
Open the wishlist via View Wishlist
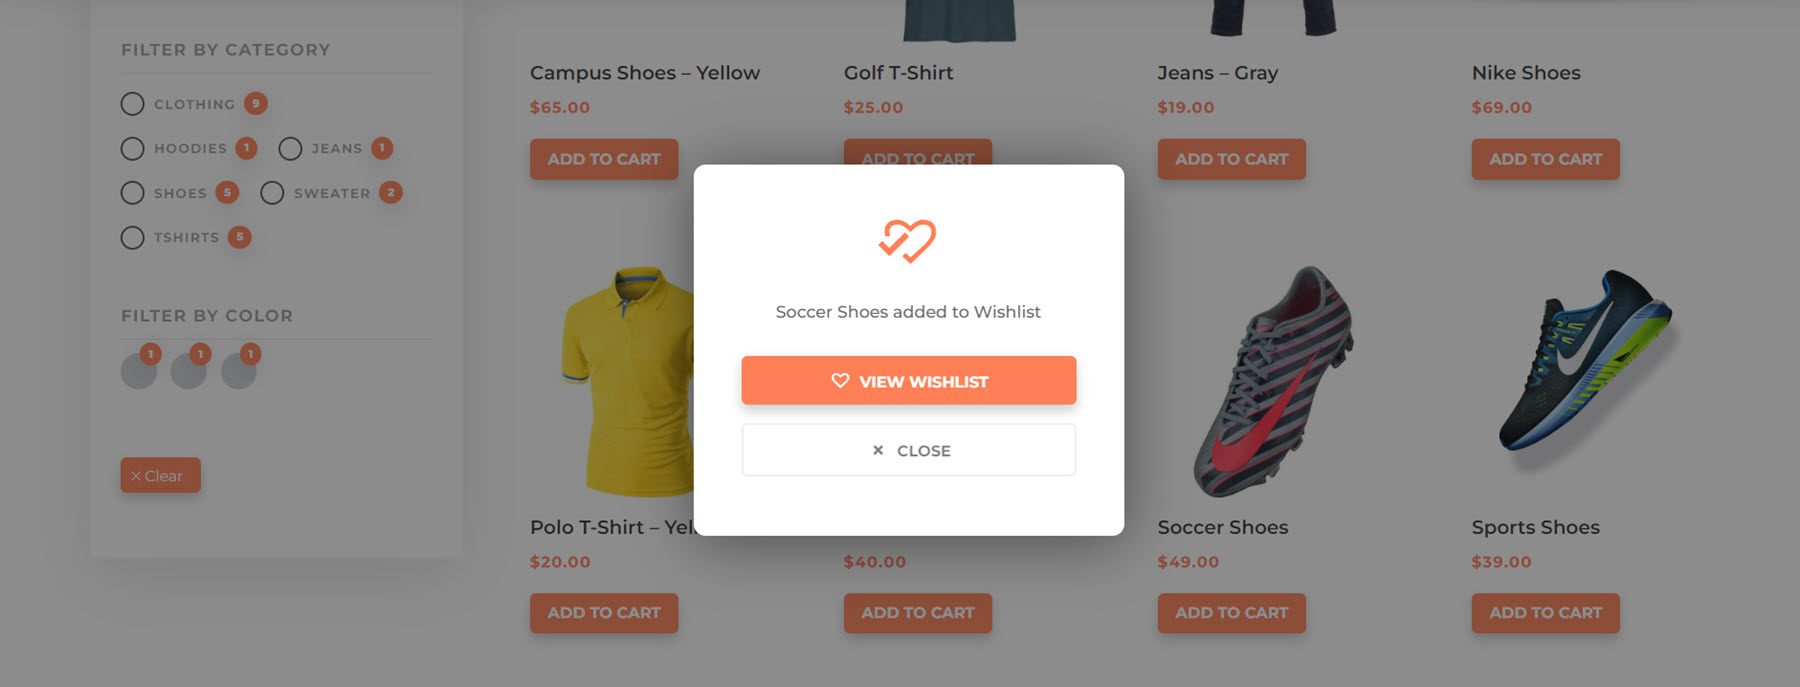908,380
